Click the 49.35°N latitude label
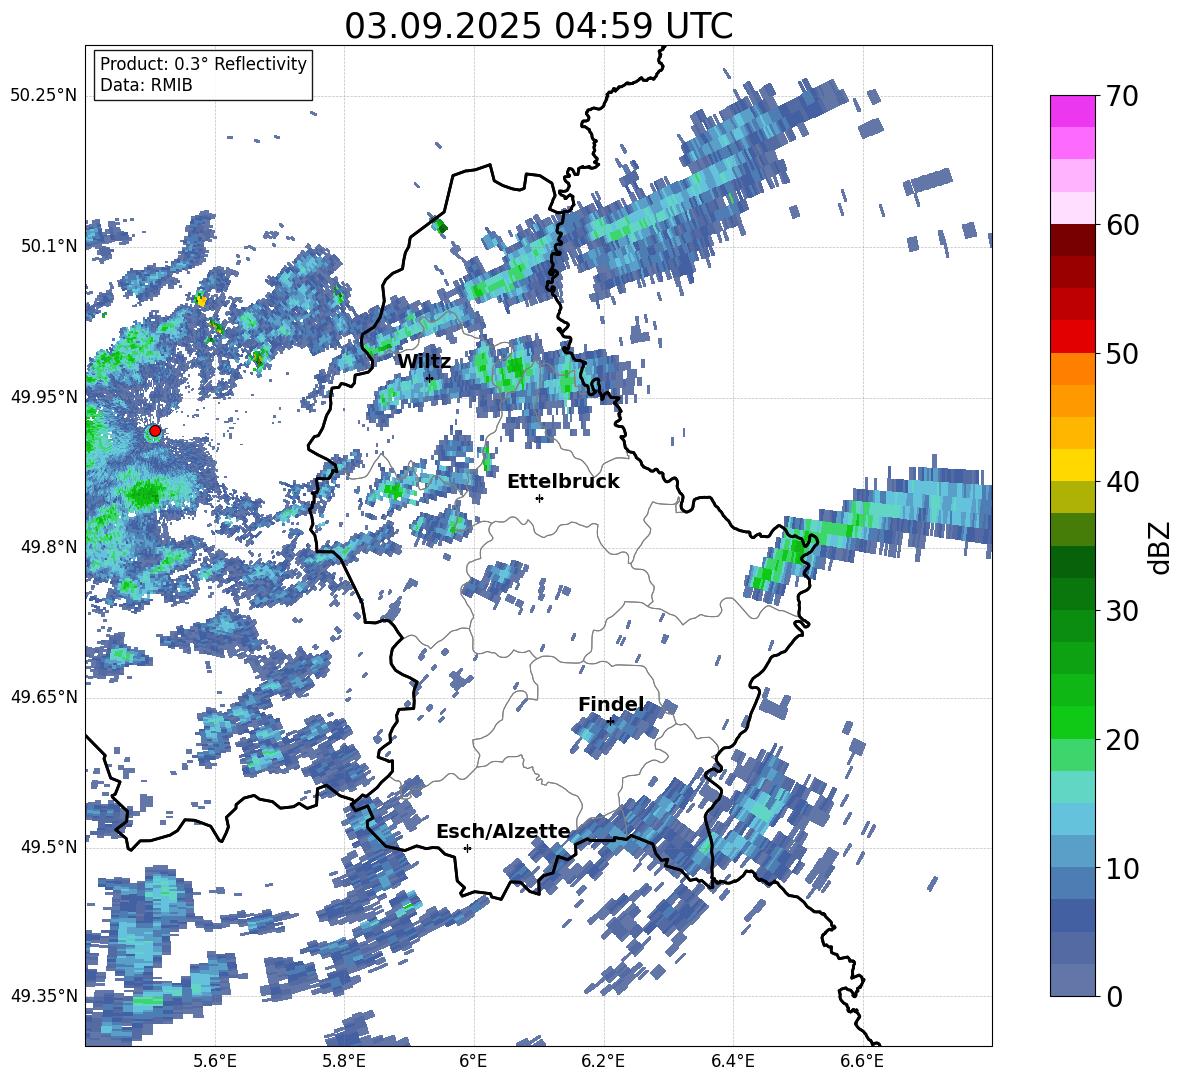This screenshot has width=1184, height=1081. [x=44, y=996]
